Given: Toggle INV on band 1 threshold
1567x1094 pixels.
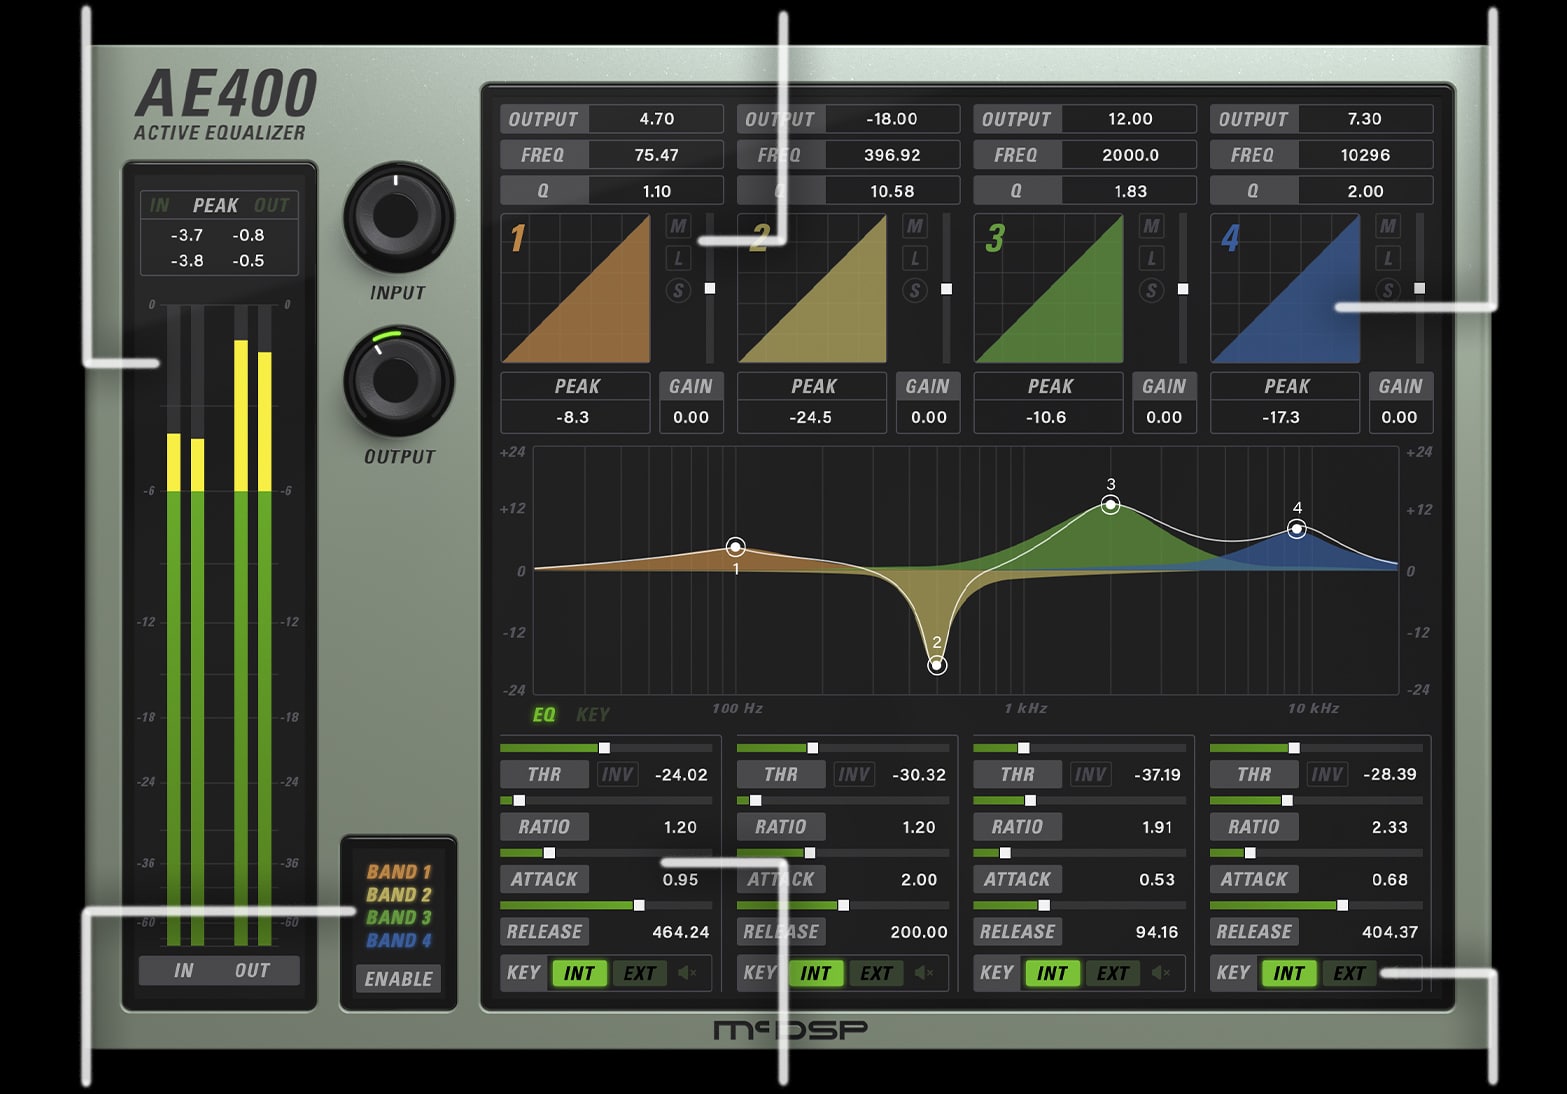Looking at the screenshot, I should pyautogui.click(x=617, y=774).
